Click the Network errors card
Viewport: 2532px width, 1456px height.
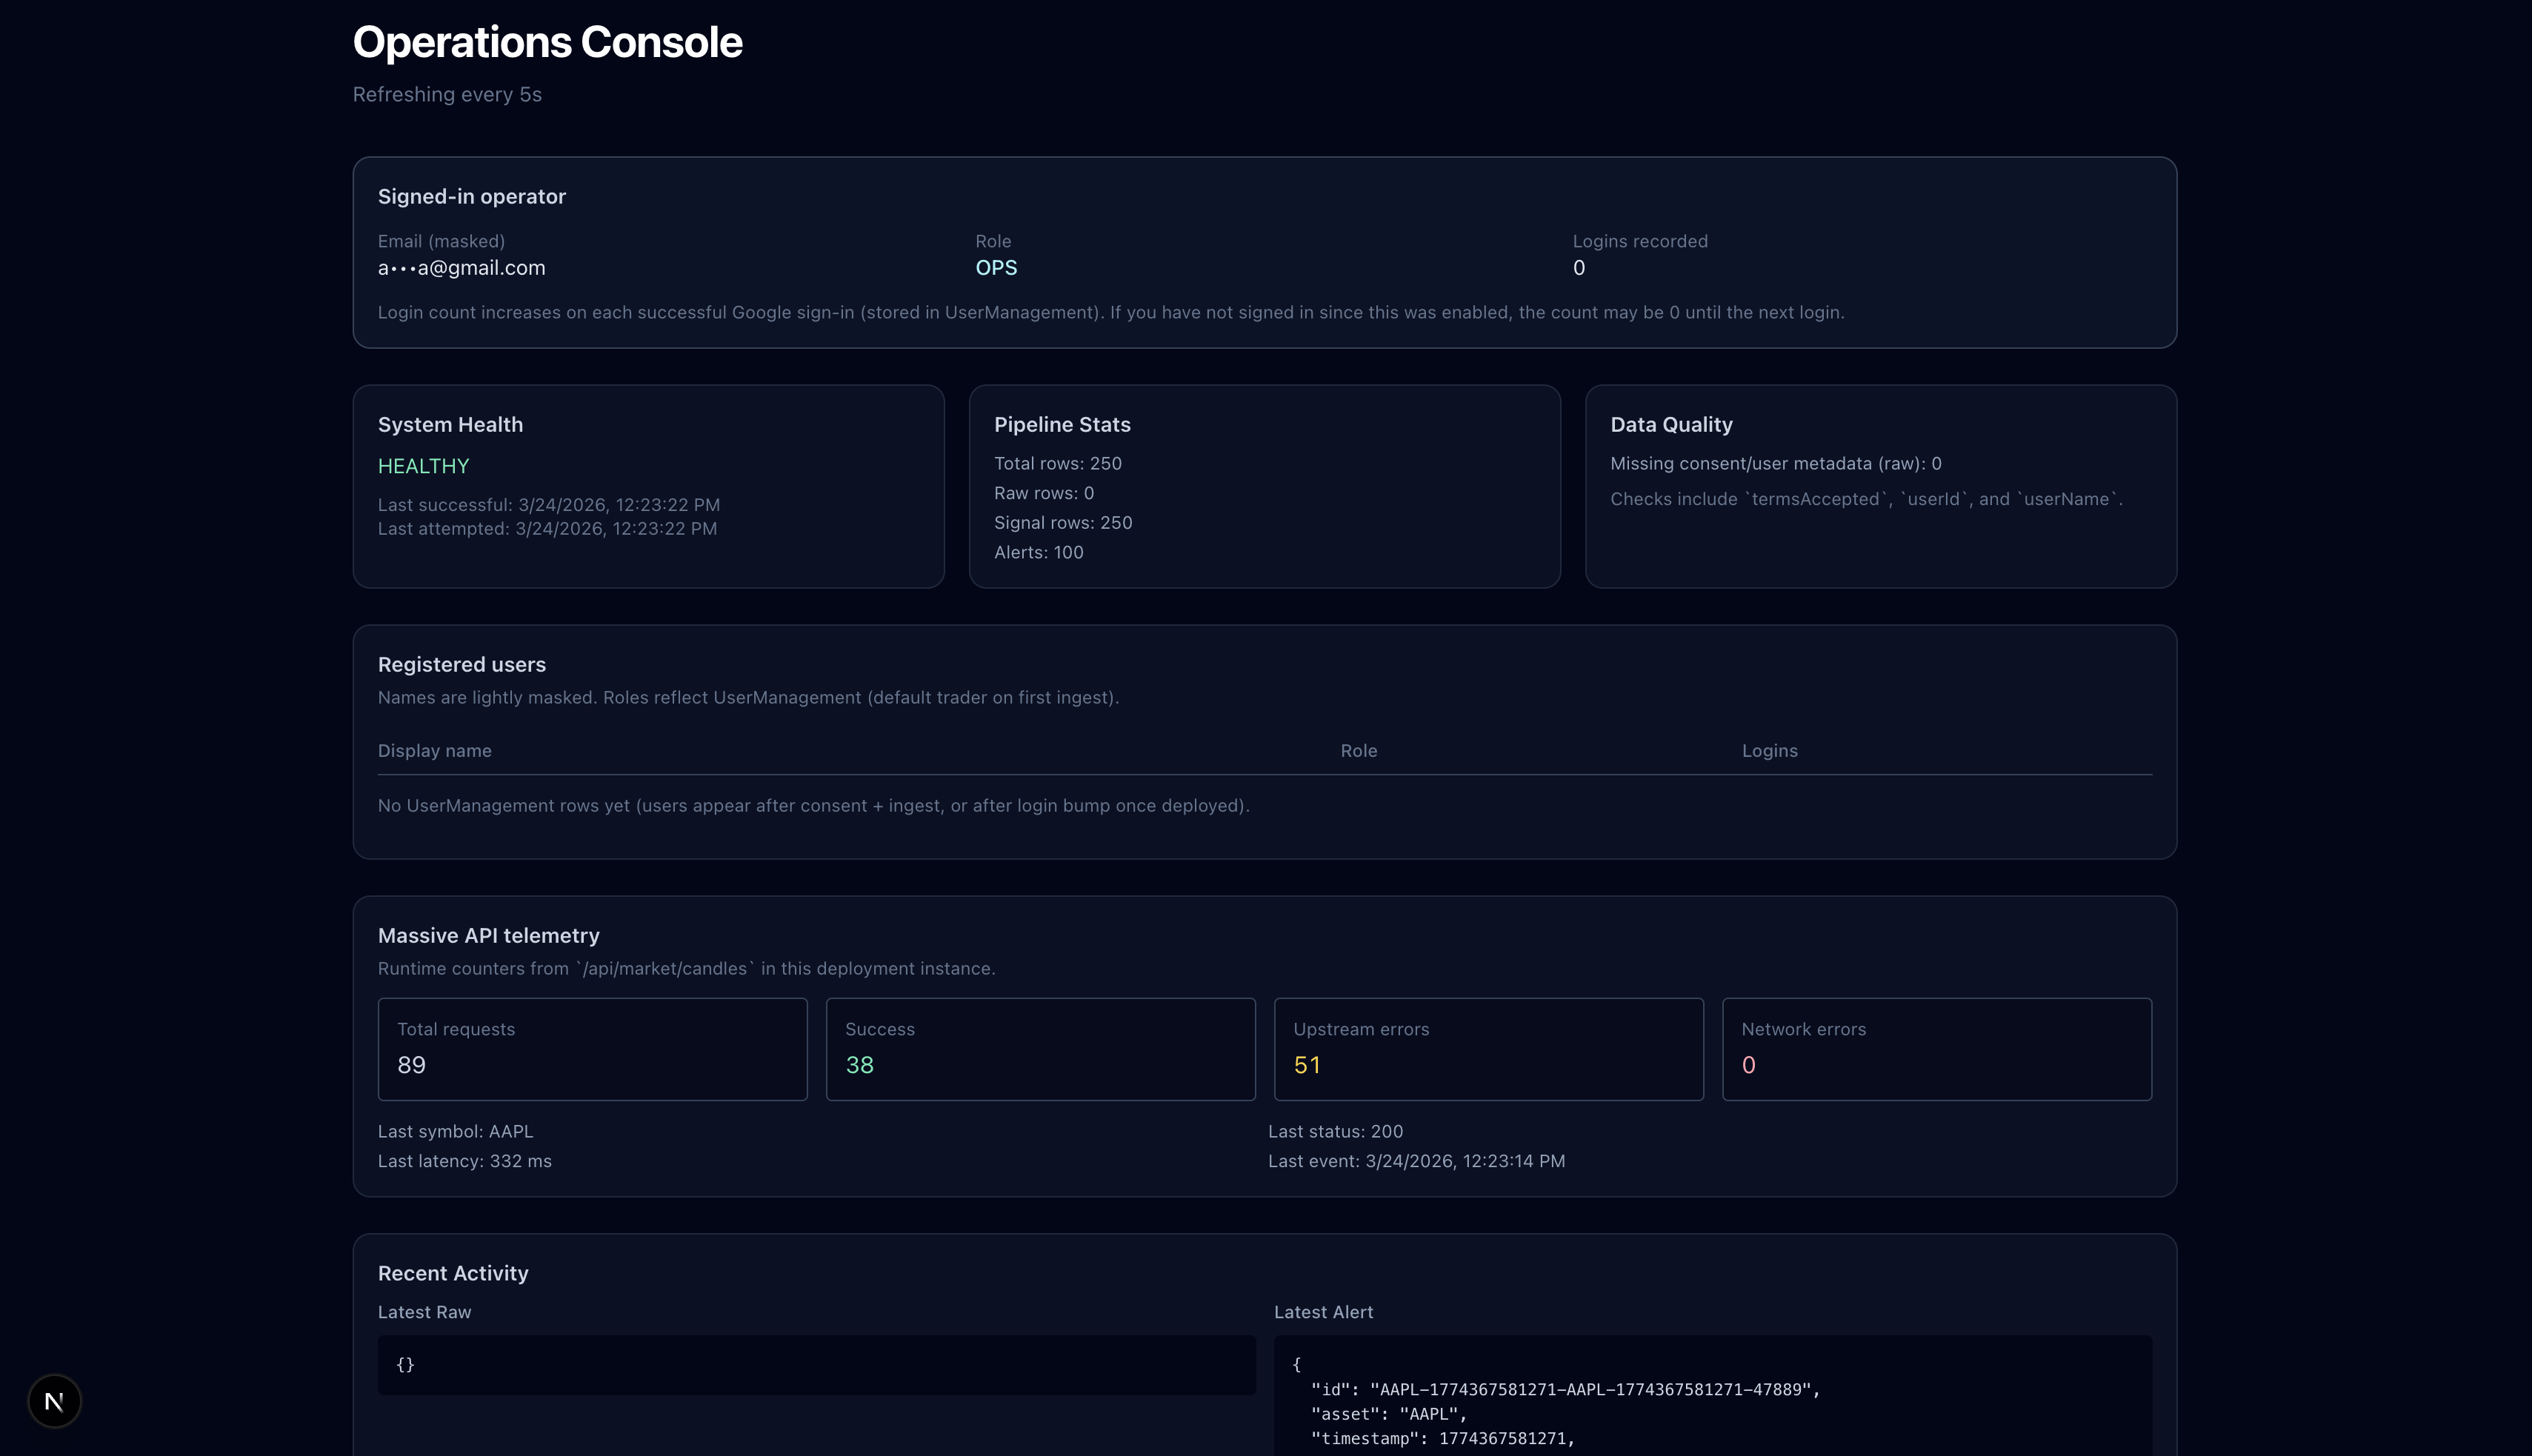click(x=1936, y=1048)
